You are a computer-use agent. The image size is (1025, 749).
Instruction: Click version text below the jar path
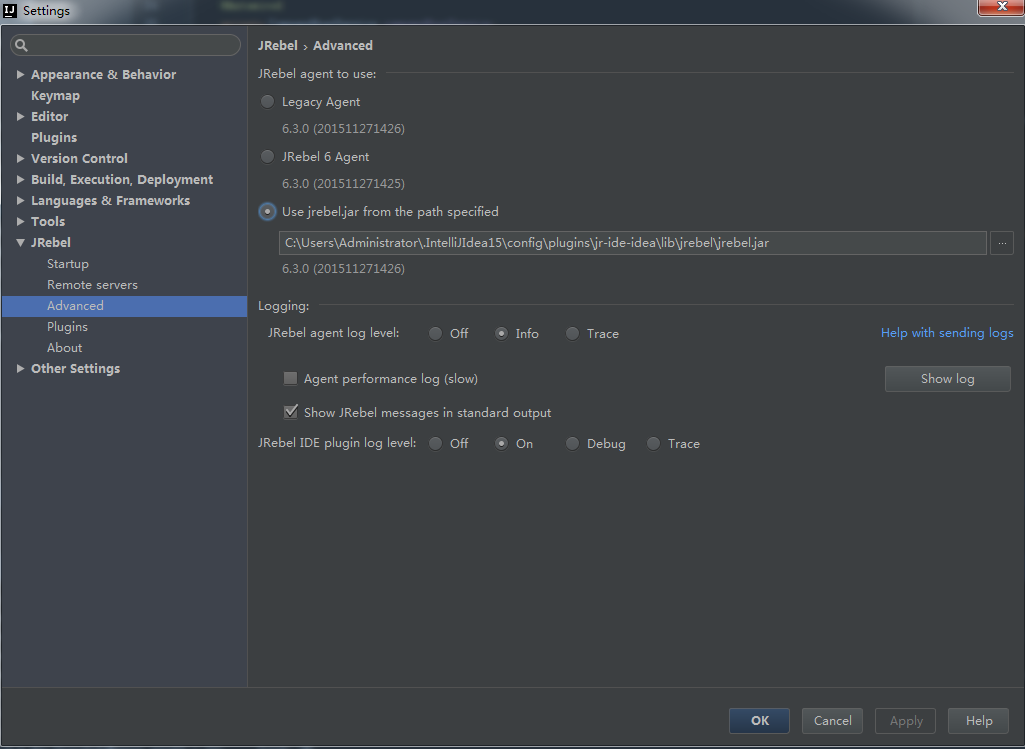point(343,269)
